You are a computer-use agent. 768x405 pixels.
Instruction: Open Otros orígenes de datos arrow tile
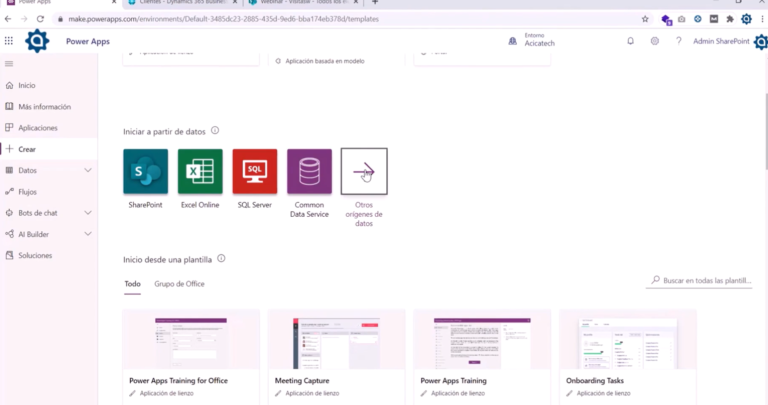coord(363,171)
